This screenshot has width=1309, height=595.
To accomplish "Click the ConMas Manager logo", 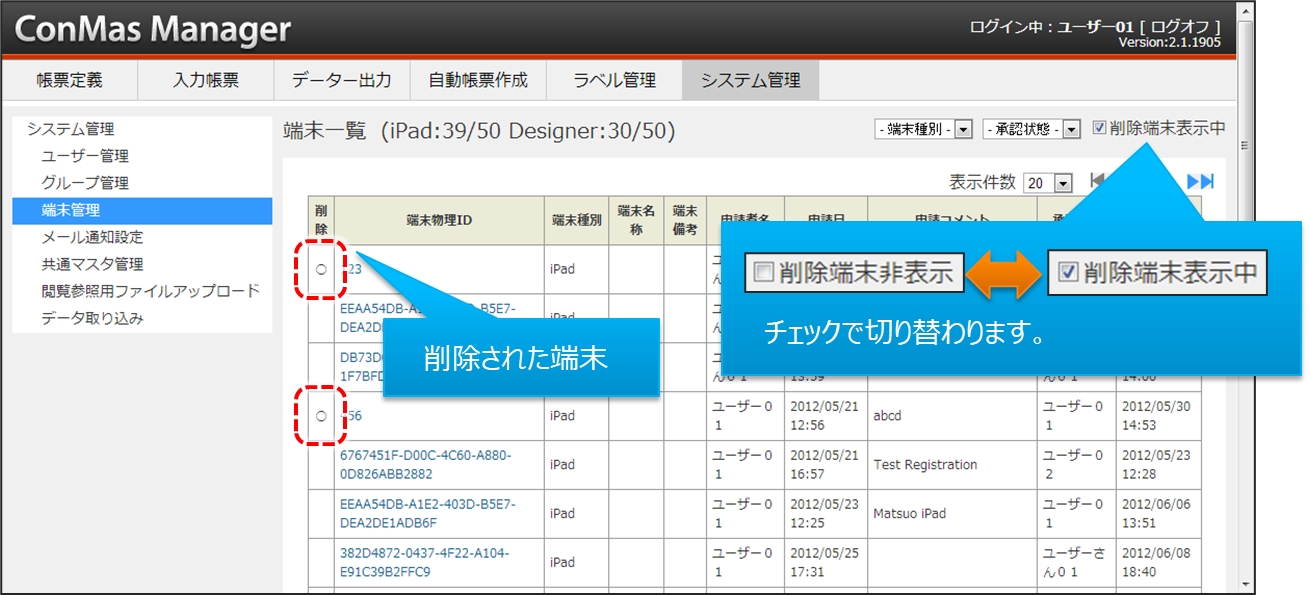I will (x=153, y=29).
